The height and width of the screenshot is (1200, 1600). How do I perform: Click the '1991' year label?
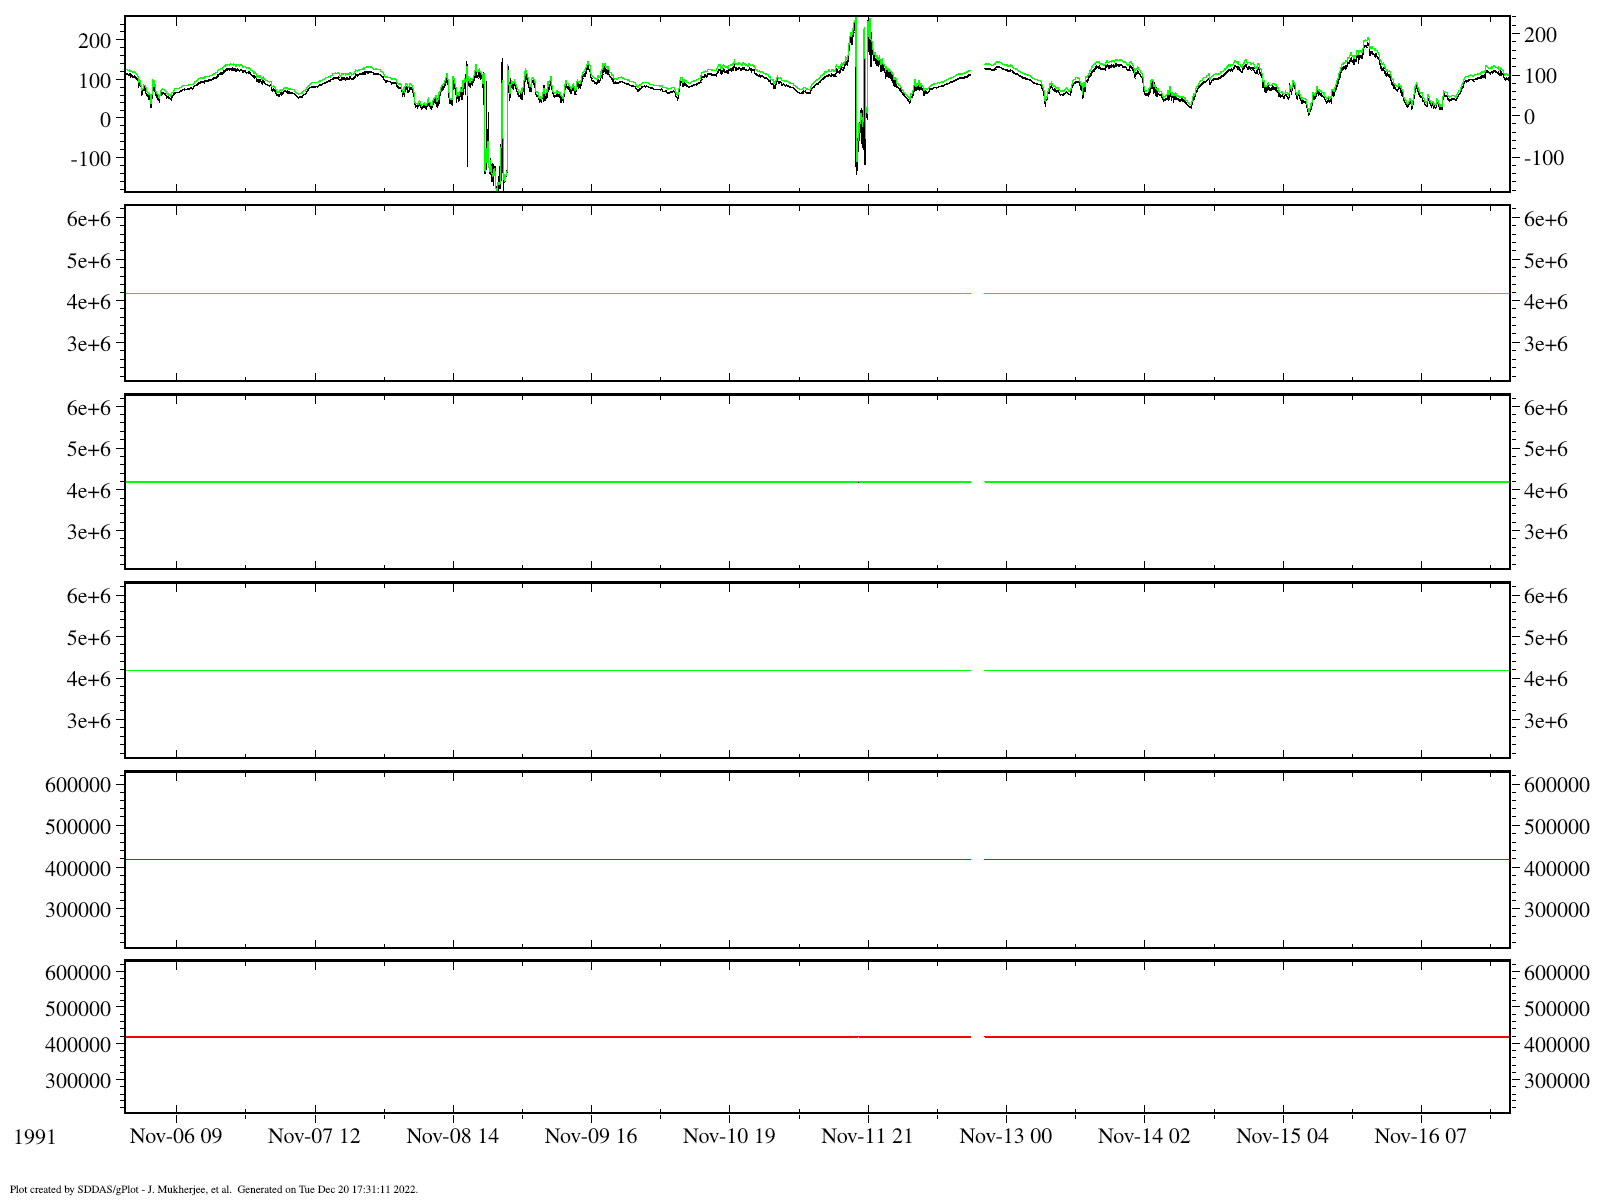pos(34,1137)
